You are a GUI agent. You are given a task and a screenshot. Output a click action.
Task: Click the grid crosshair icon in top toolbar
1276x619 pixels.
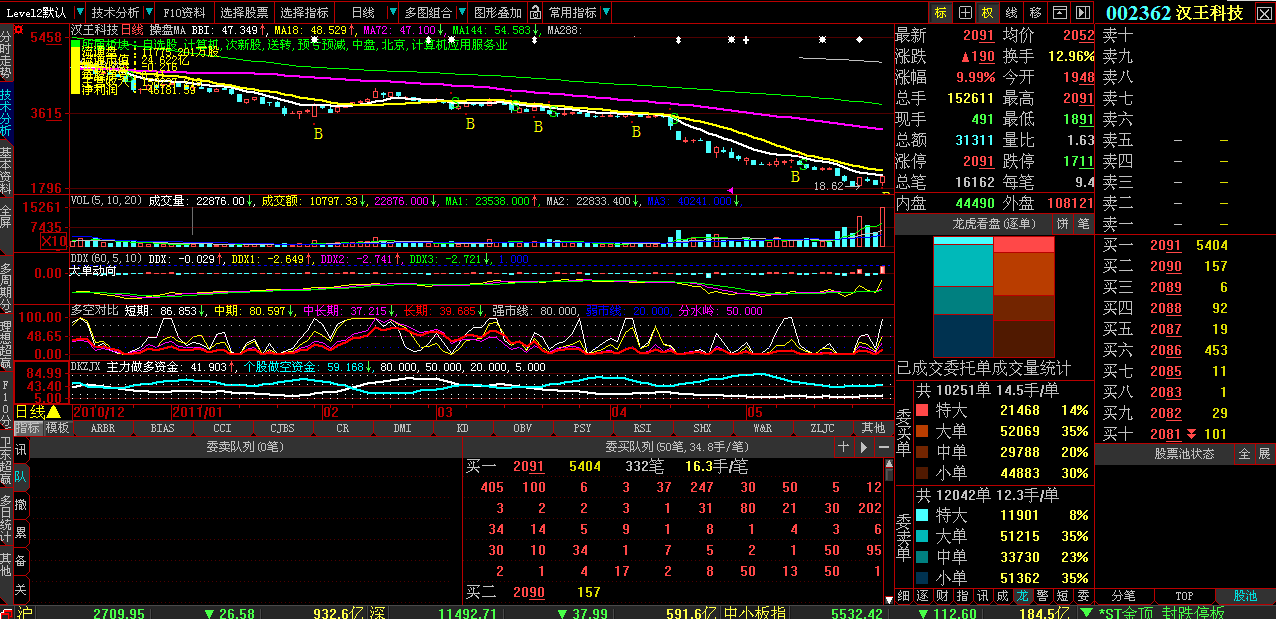coord(964,13)
